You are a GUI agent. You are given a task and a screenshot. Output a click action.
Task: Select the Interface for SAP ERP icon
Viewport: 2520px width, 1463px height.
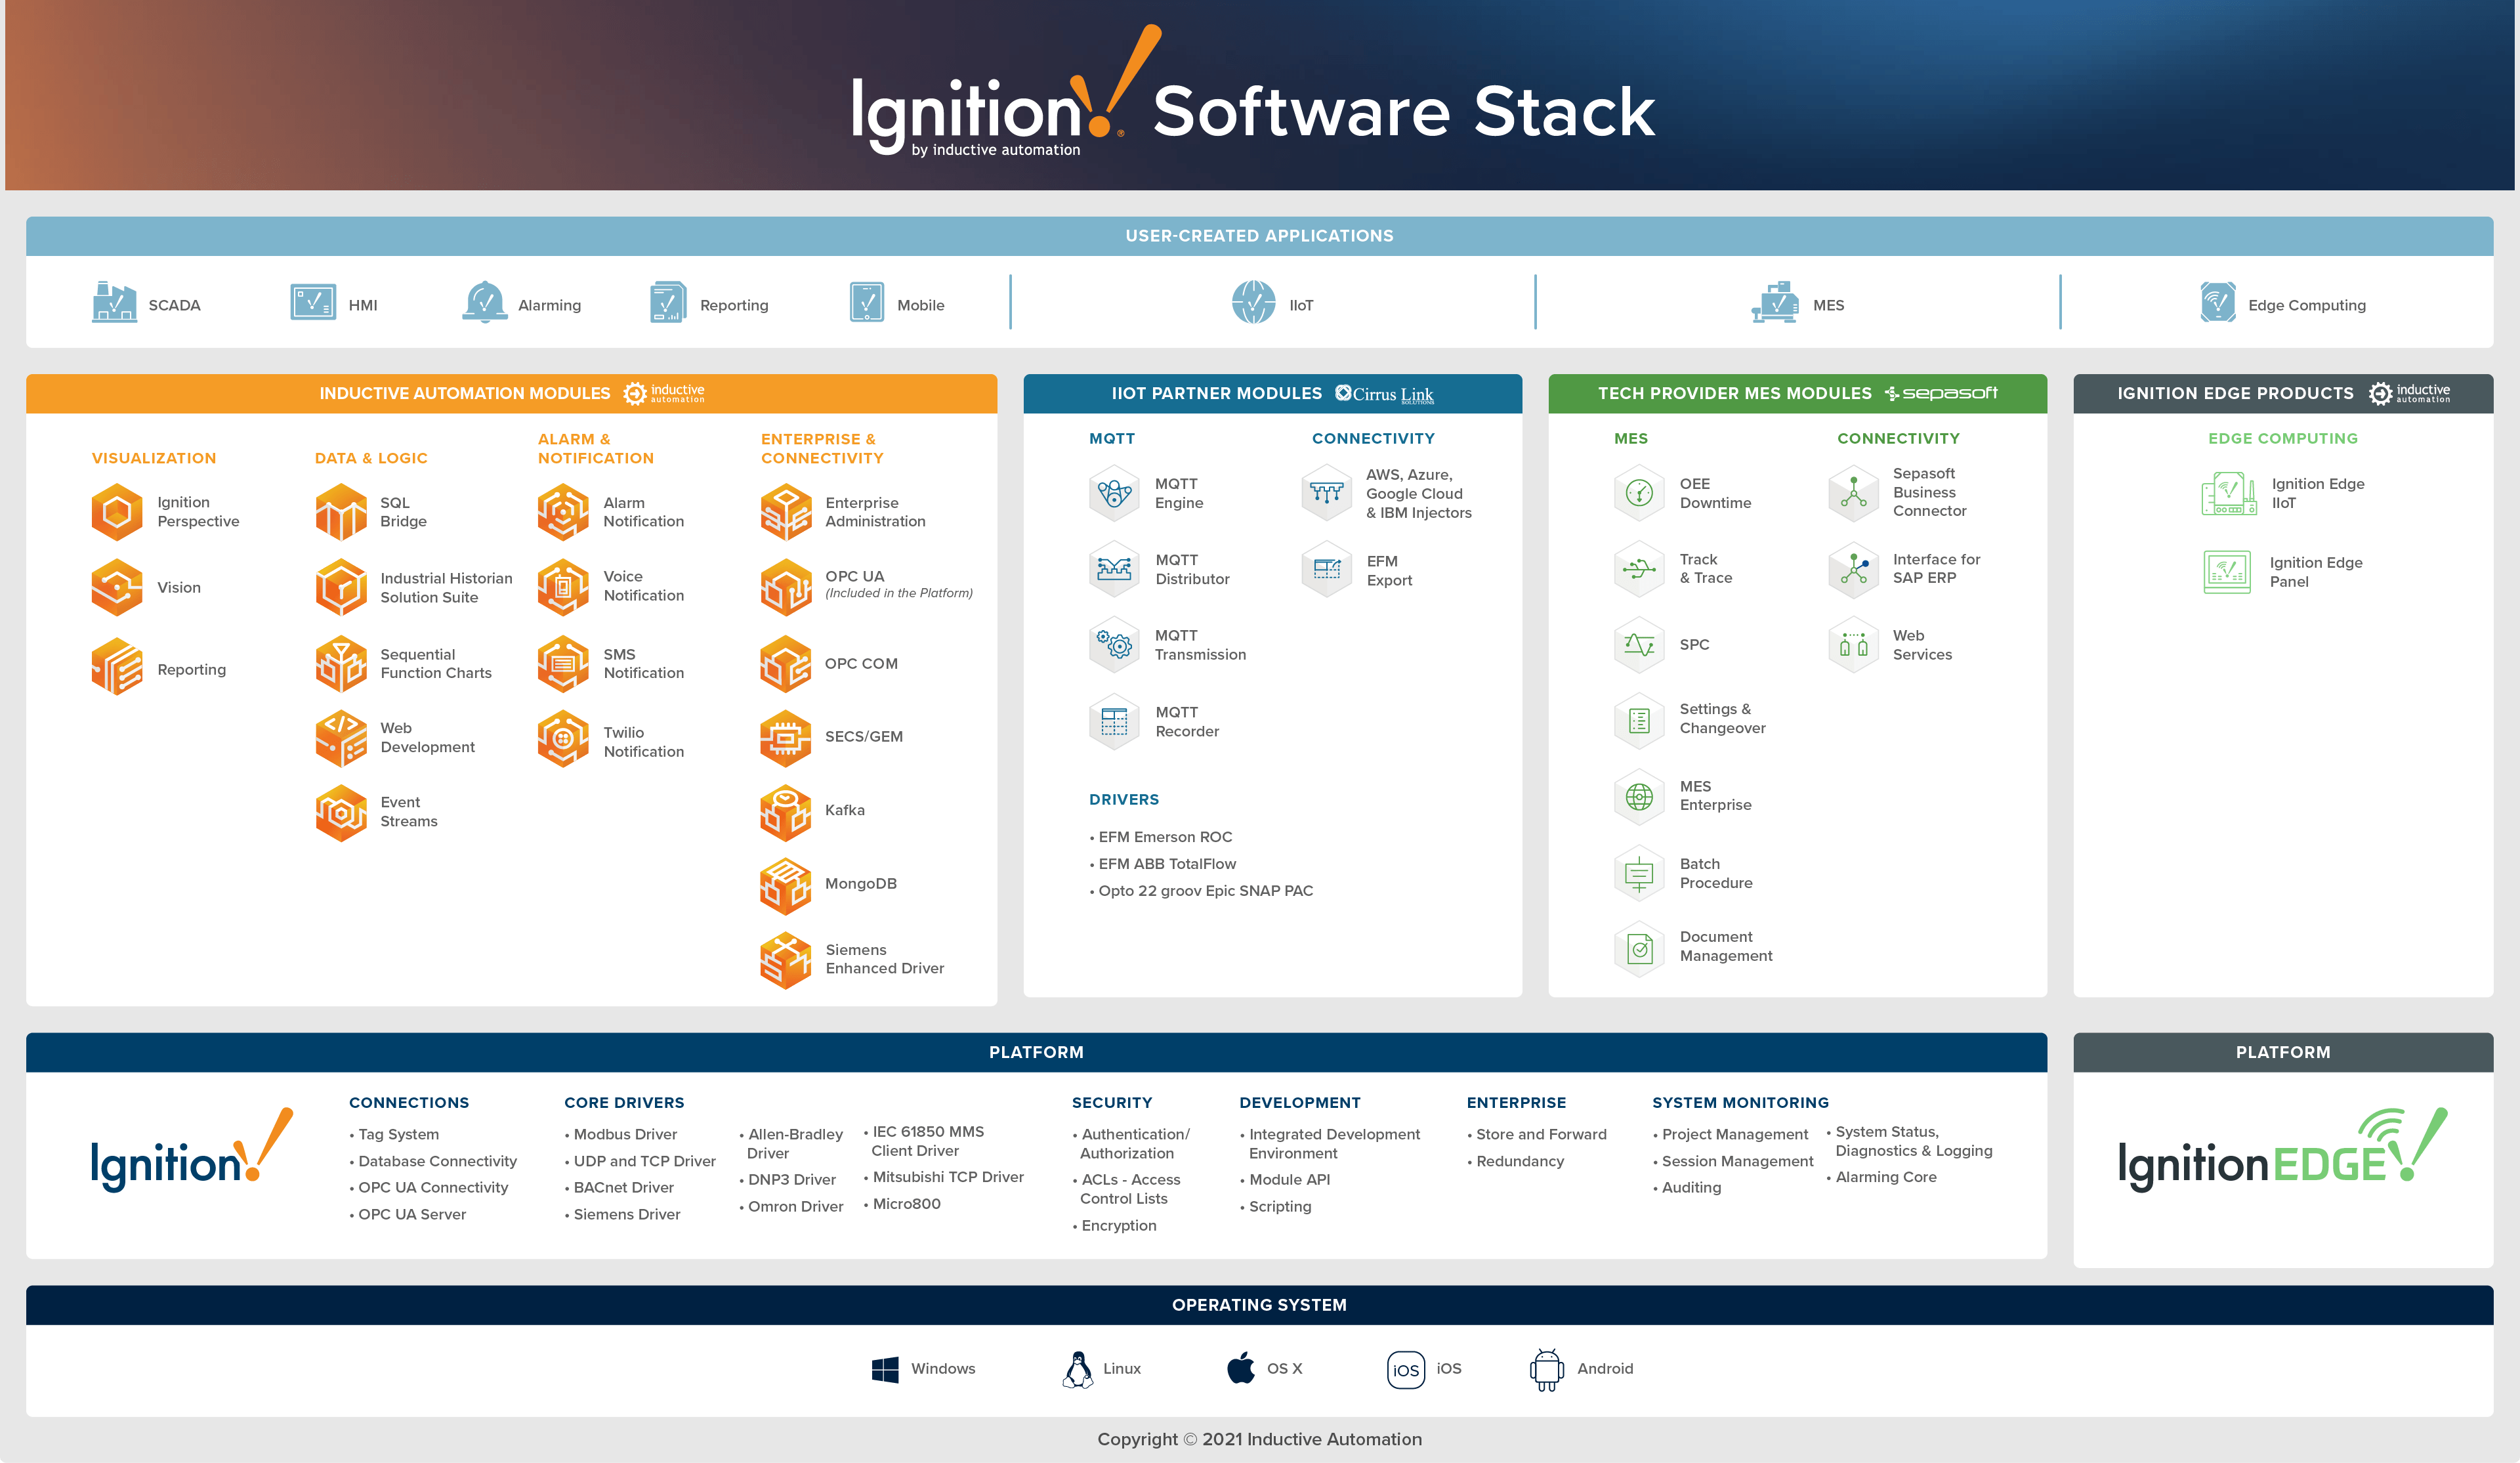1854,569
